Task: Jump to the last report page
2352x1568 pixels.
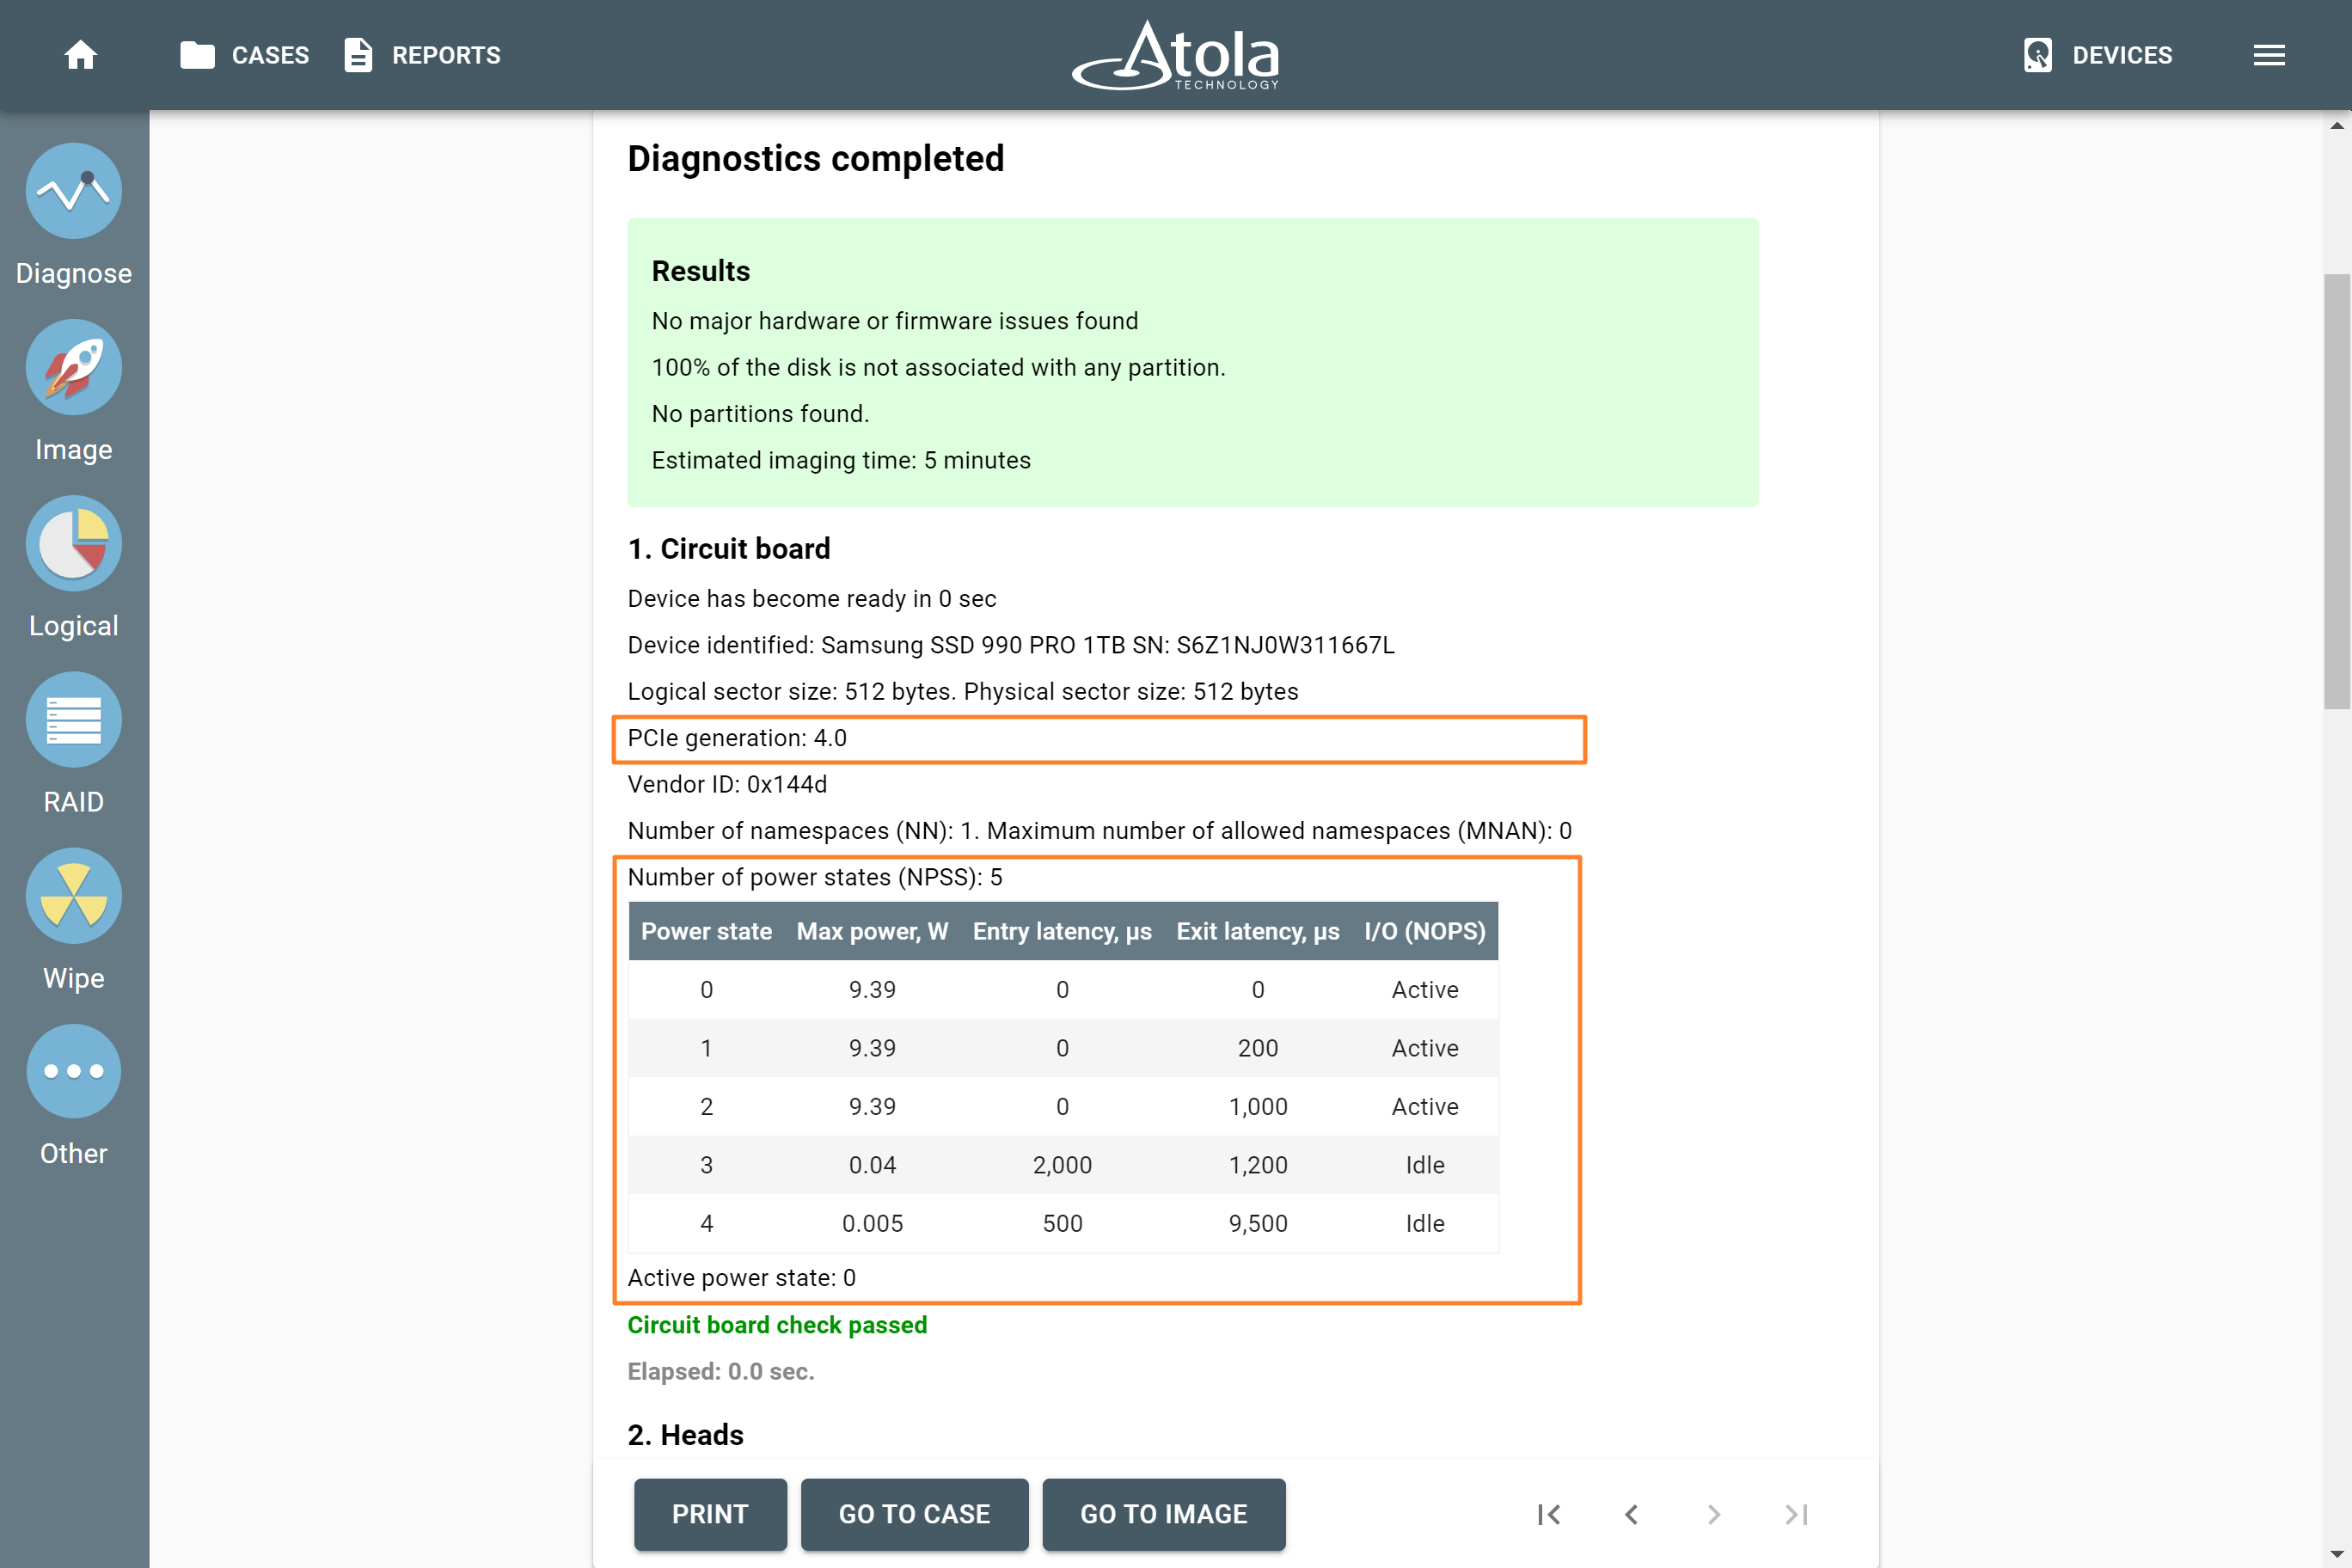Action: point(1797,1514)
